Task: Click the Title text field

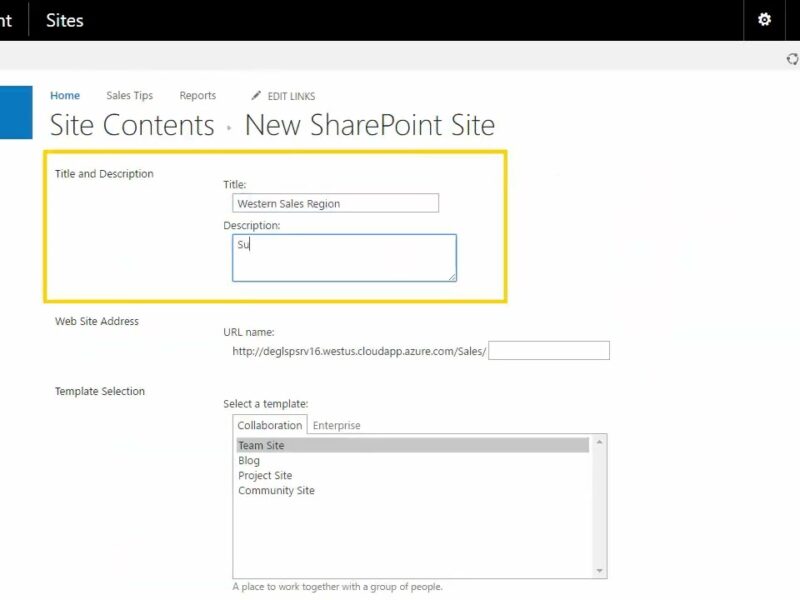Action: 336,203
